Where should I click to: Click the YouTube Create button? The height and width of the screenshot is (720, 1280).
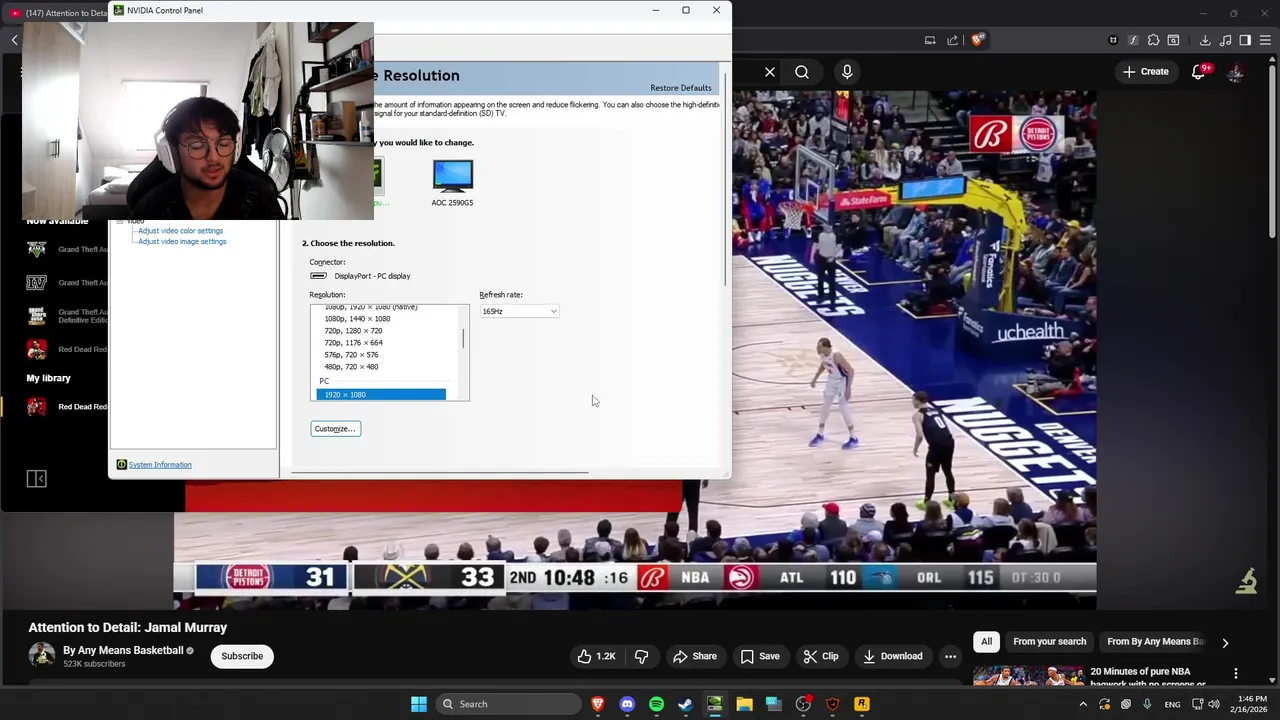click(1145, 72)
